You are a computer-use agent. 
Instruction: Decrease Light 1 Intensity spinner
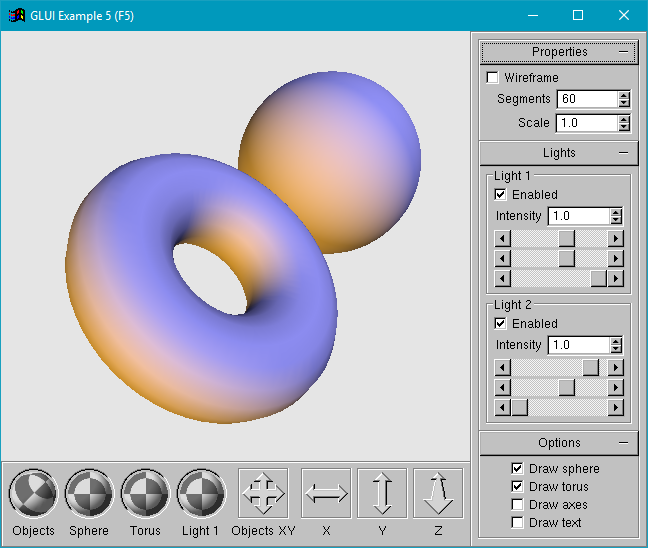pos(616,220)
